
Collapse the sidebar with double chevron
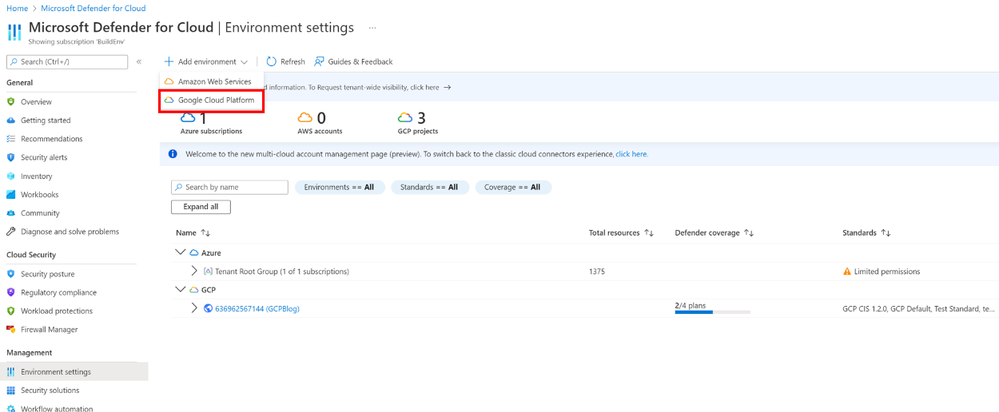pyautogui.click(x=139, y=62)
